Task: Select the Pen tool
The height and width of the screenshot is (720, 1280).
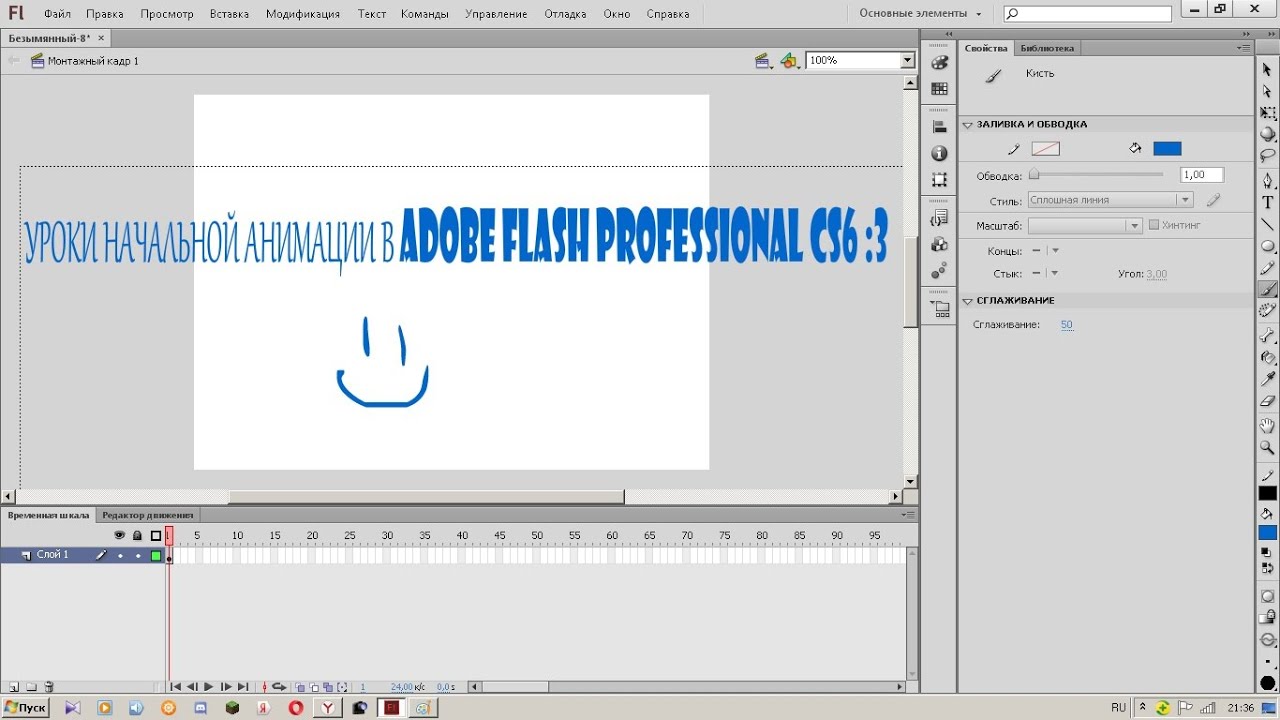Action: click(x=1268, y=181)
